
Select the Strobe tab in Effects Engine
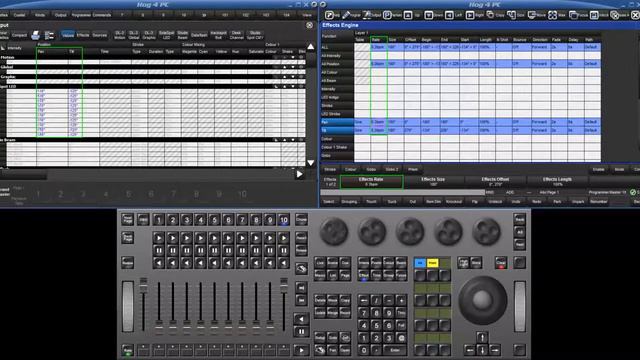click(330, 169)
